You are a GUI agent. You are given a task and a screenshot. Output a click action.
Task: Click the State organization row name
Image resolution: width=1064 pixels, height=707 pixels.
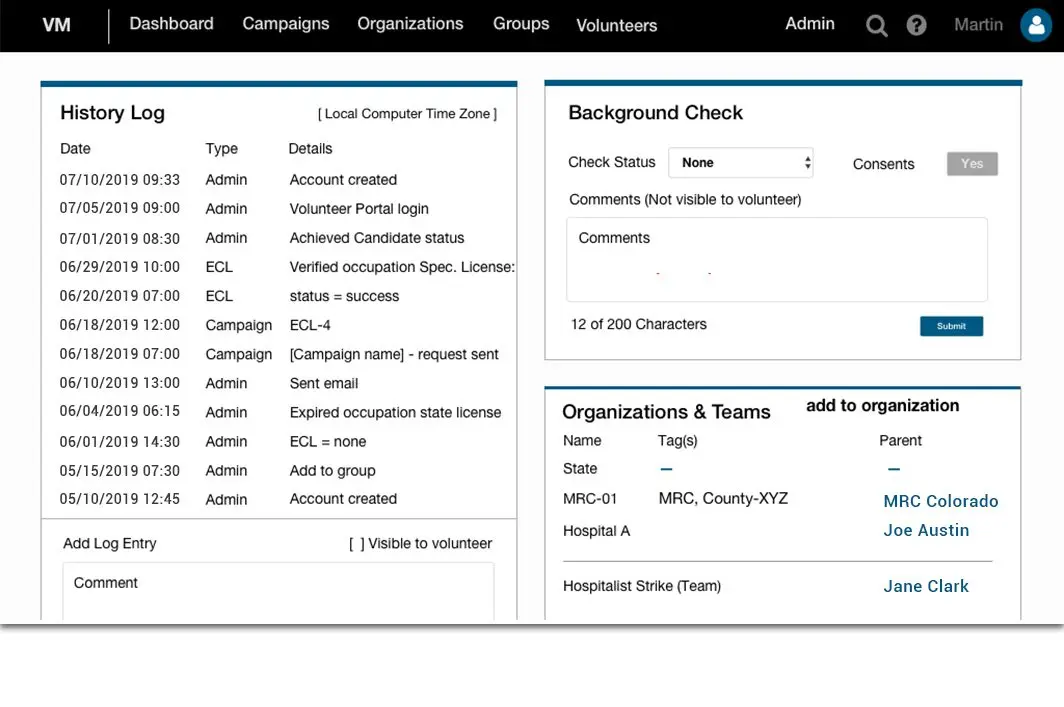(580, 469)
